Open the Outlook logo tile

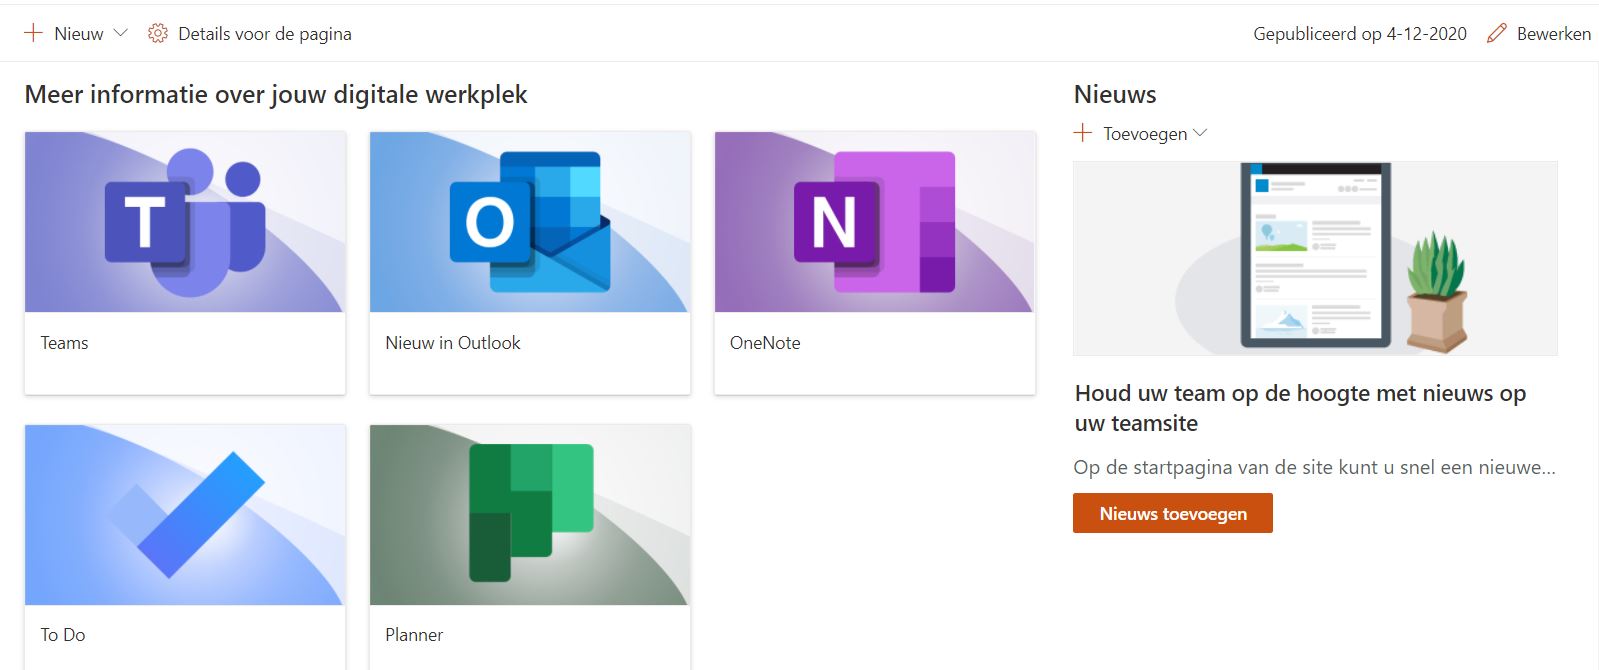coord(530,222)
